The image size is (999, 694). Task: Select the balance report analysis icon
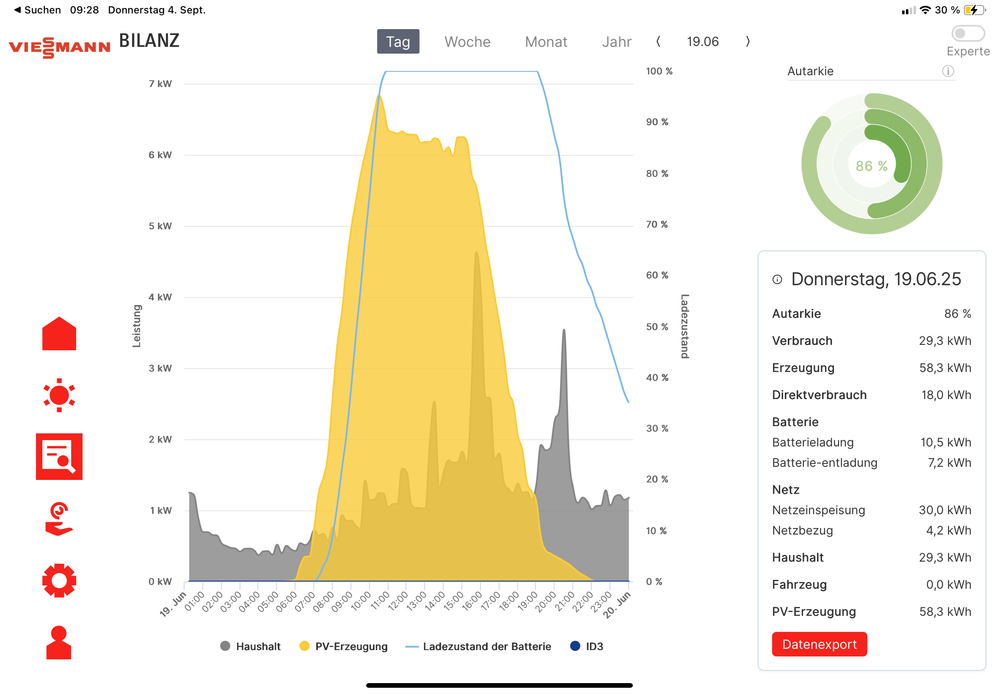59,457
